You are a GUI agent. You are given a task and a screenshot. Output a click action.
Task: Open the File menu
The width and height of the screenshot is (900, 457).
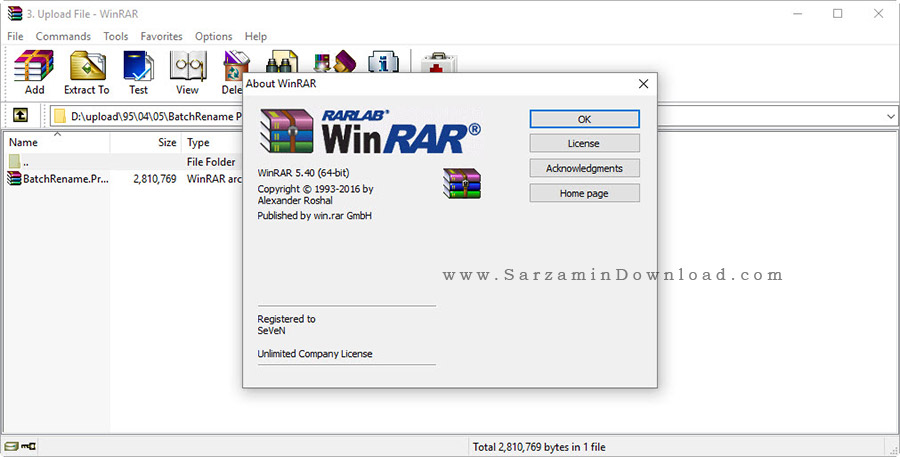coord(15,36)
